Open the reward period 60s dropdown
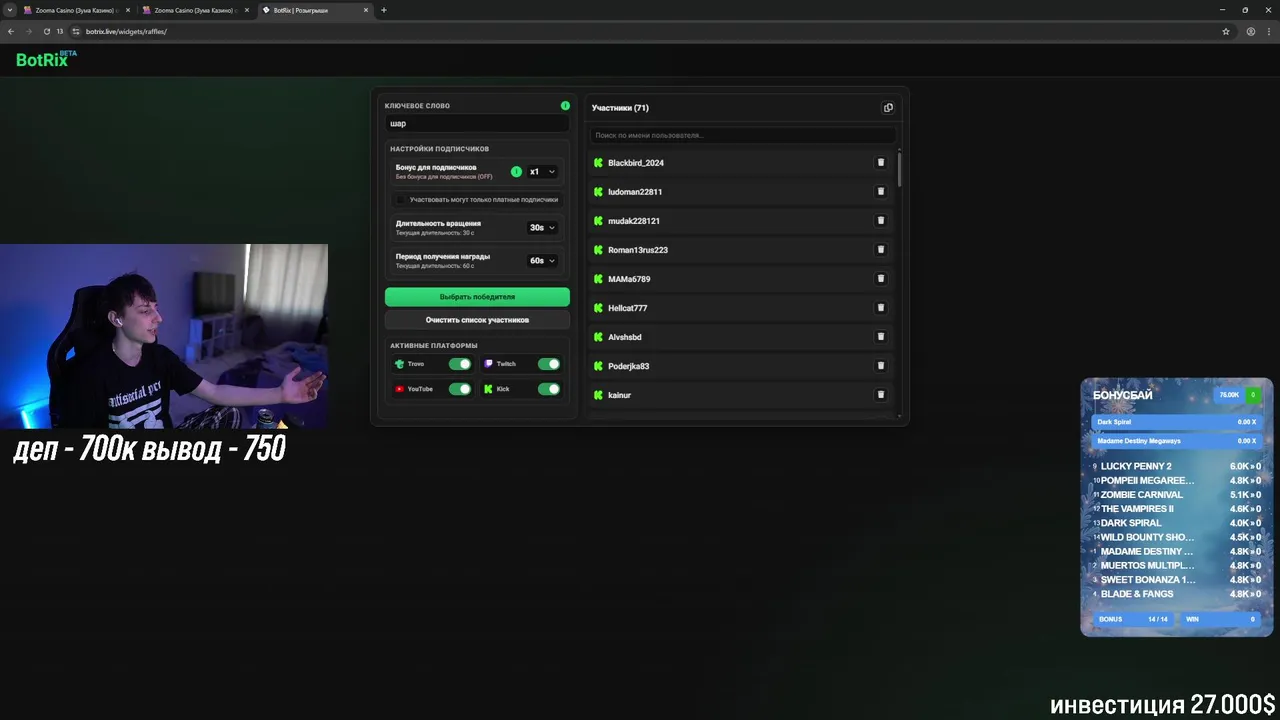 click(542, 260)
